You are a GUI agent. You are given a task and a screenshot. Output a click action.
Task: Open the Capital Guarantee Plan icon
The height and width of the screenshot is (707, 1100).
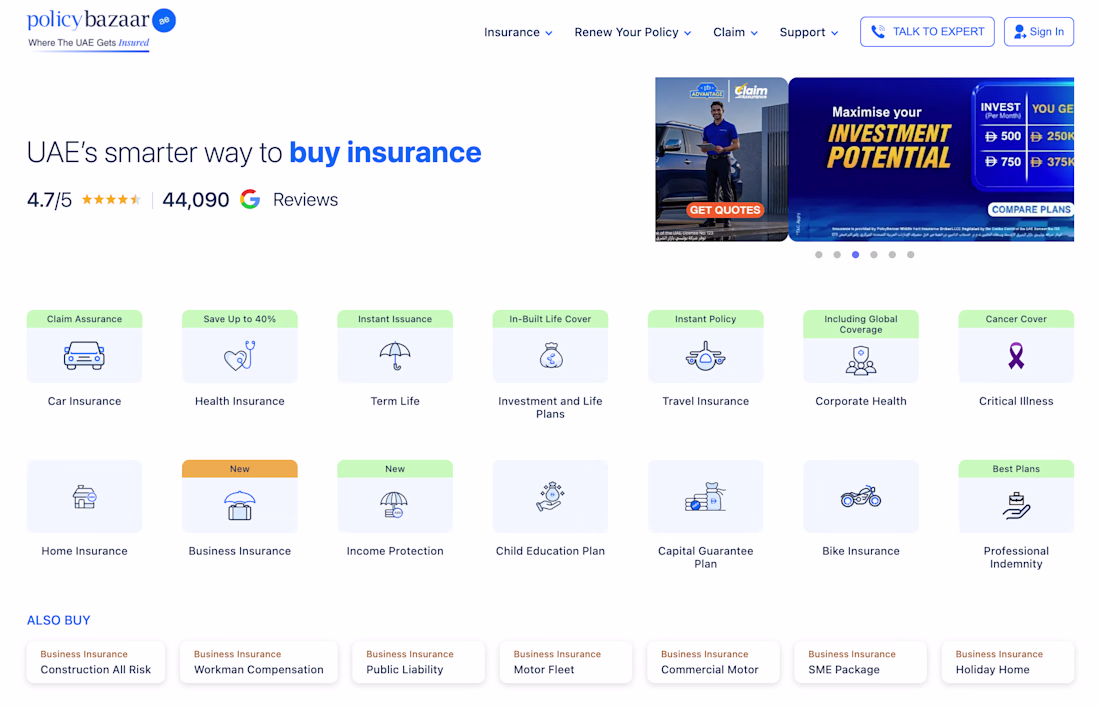(706, 497)
